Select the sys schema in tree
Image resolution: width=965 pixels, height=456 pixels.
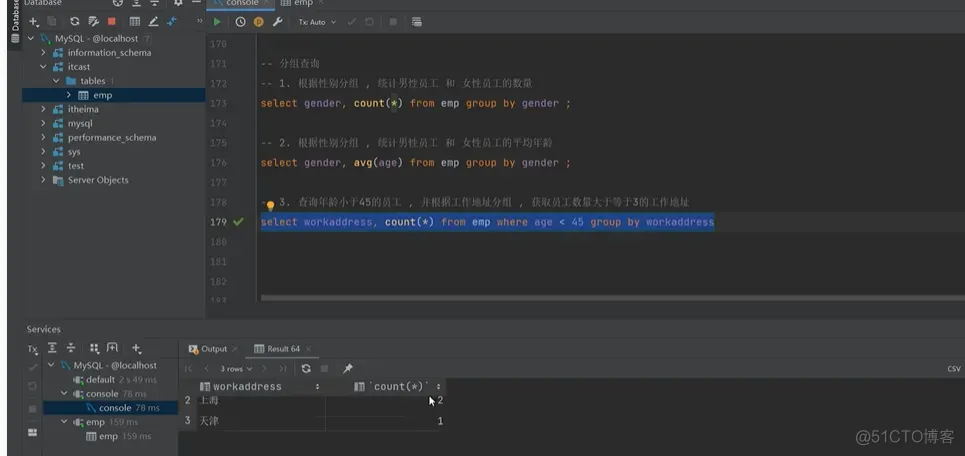(x=74, y=151)
